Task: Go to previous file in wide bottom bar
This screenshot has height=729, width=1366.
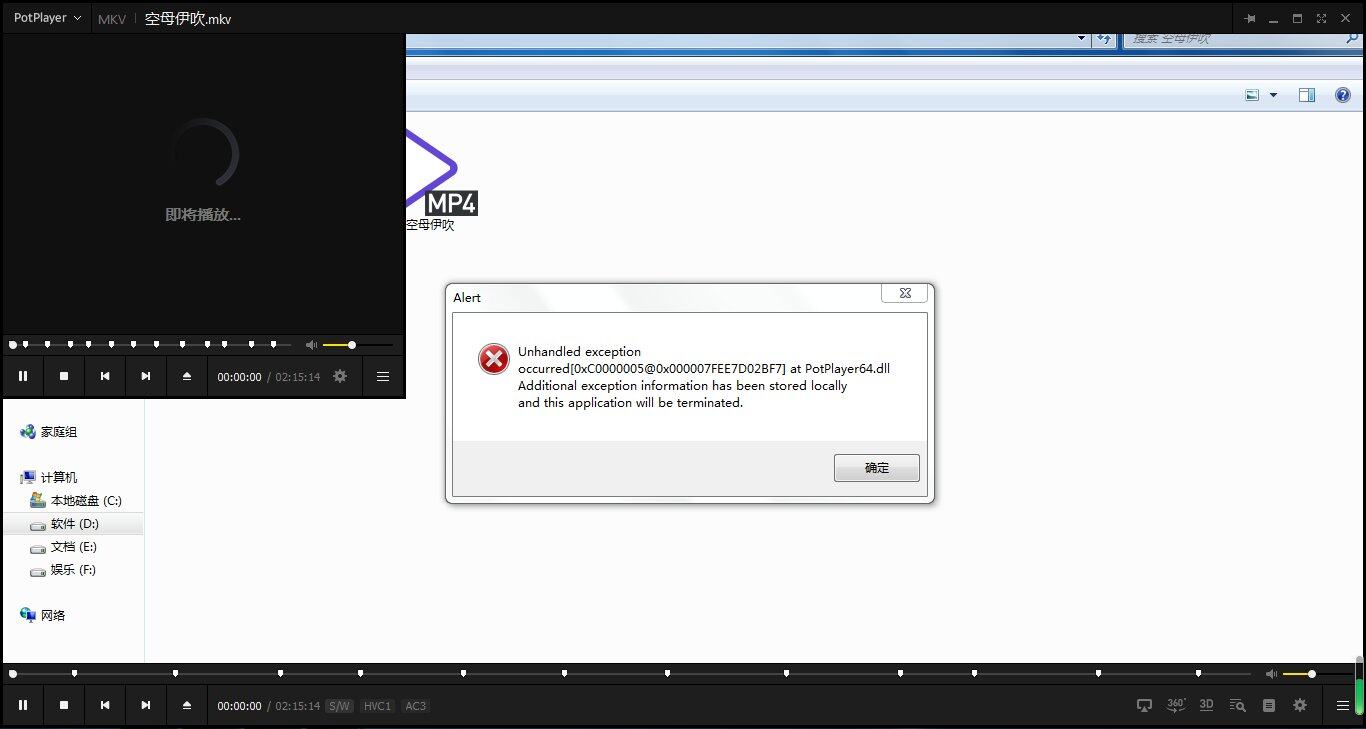Action: coord(105,705)
